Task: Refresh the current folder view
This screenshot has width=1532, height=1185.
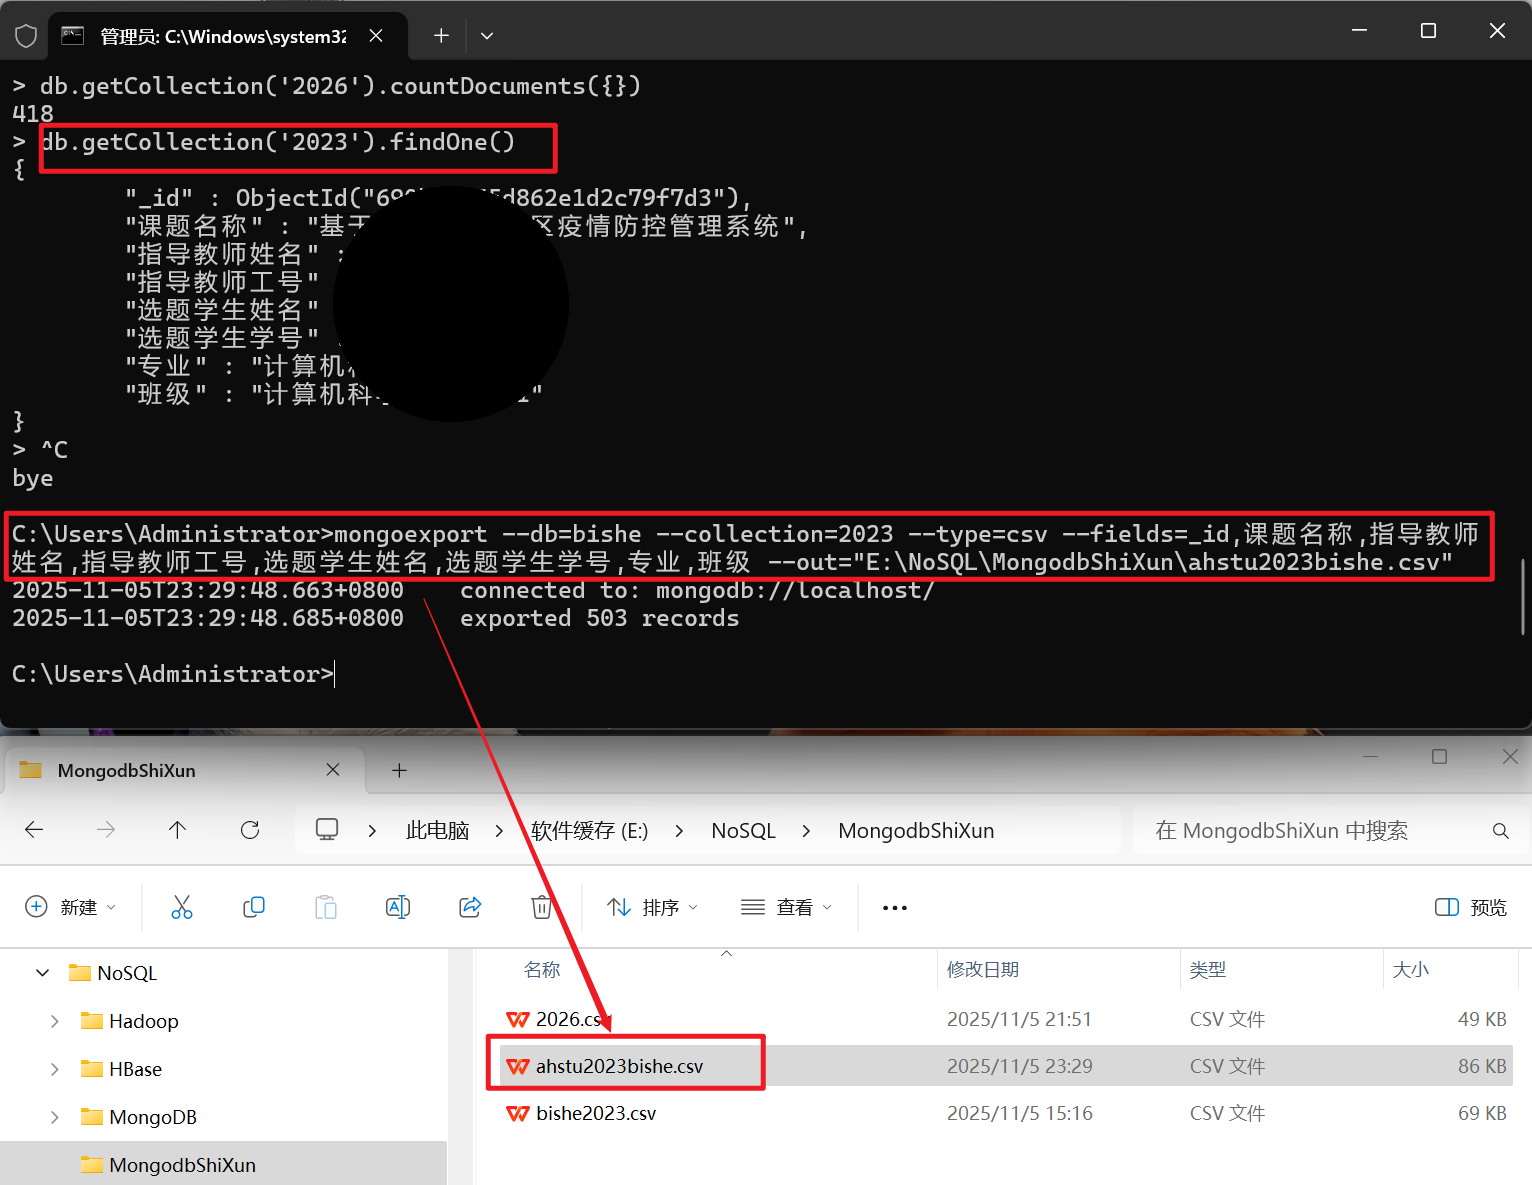Action: (x=250, y=830)
